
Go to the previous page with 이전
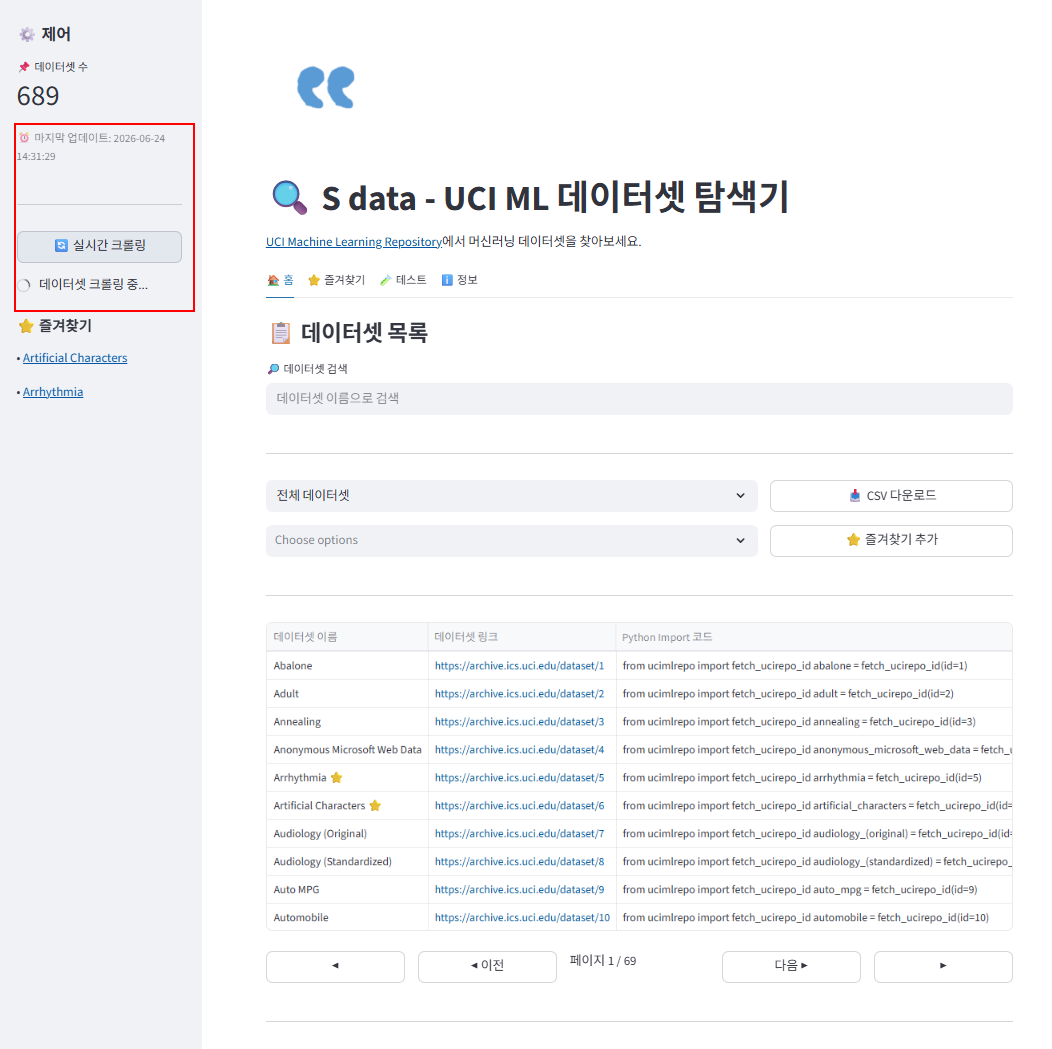[x=487, y=967]
